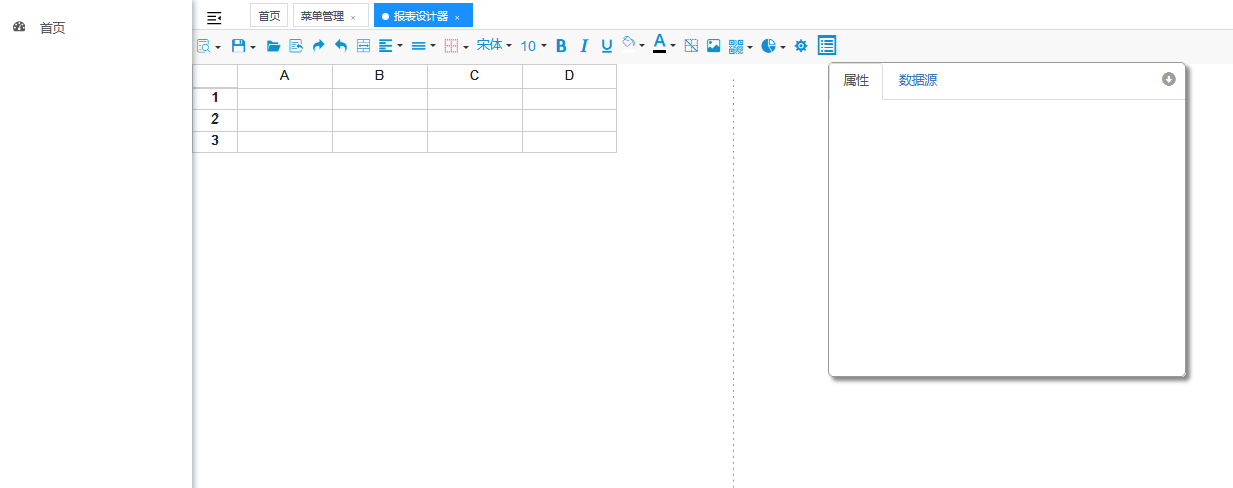Expand the barcode type dropdown arrow
The height and width of the screenshot is (488, 1233).
click(x=751, y=47)
